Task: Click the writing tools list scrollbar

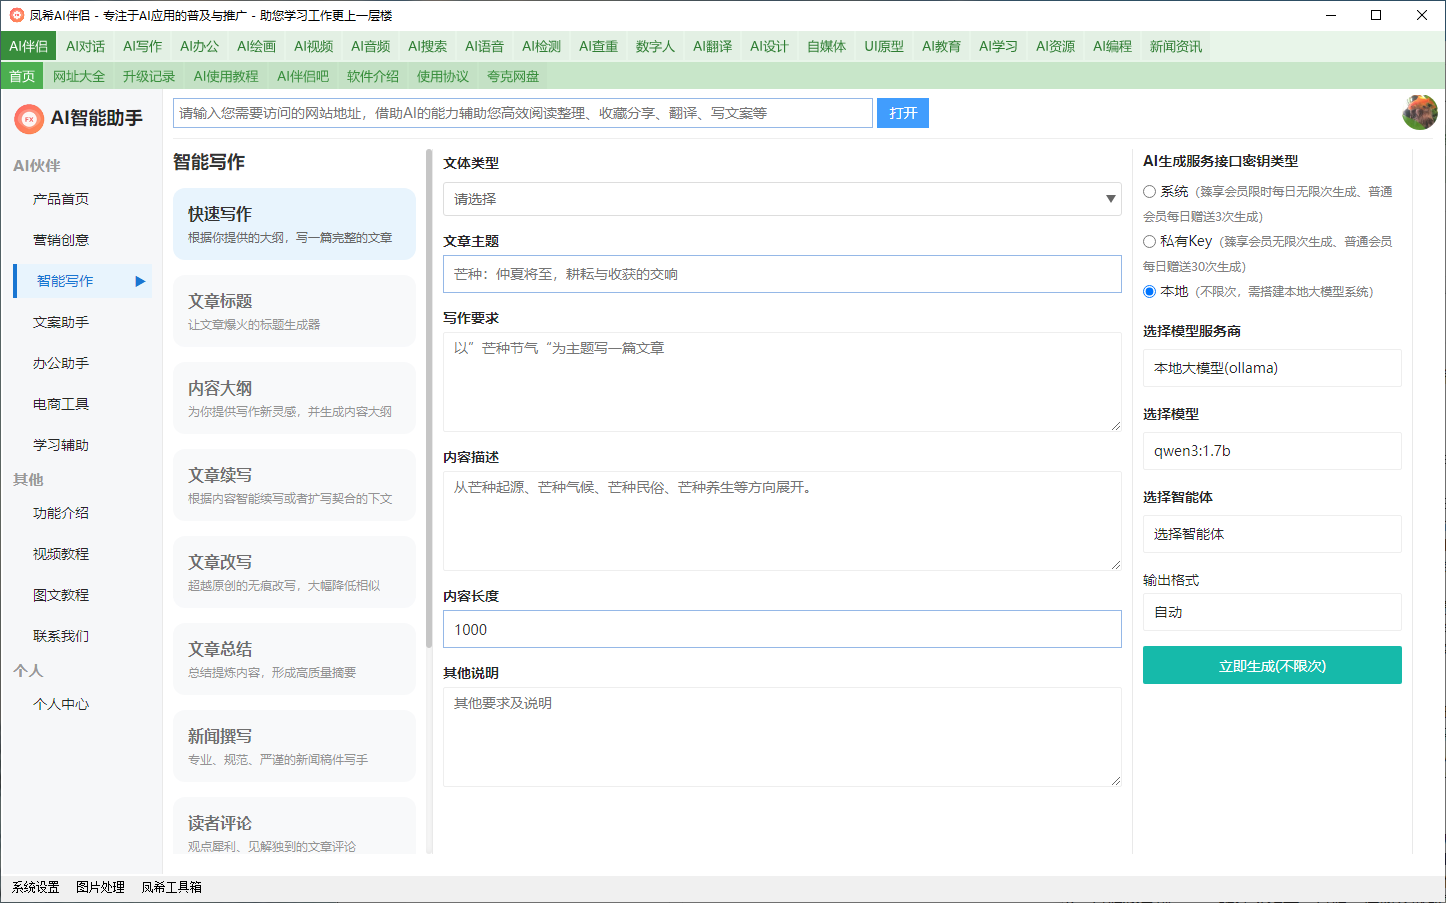Action: pyautogui.click(x=429, y=400)
